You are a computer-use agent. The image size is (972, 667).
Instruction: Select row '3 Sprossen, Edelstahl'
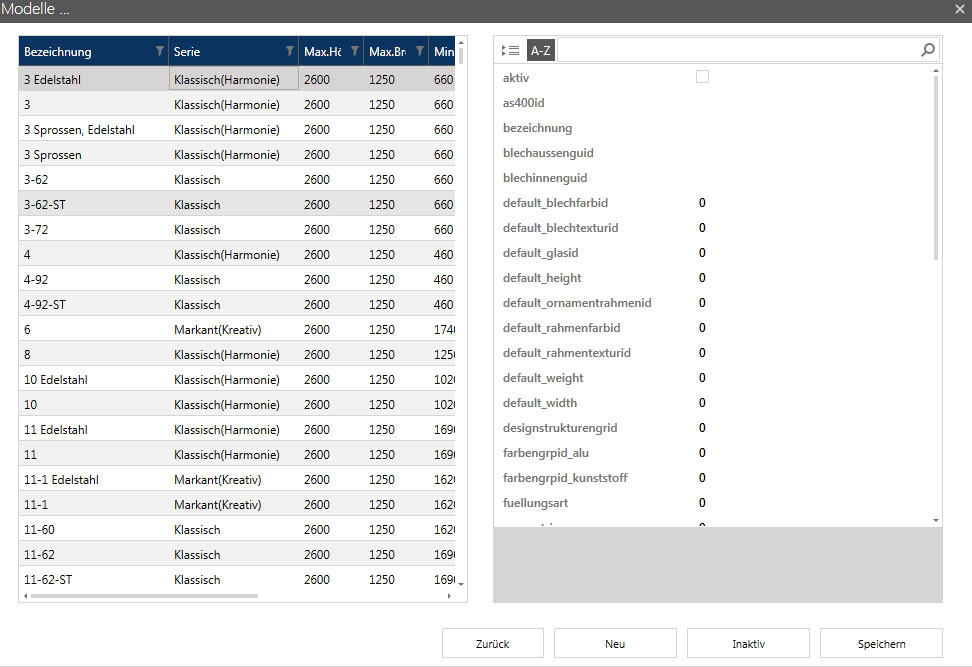(237, 130)
